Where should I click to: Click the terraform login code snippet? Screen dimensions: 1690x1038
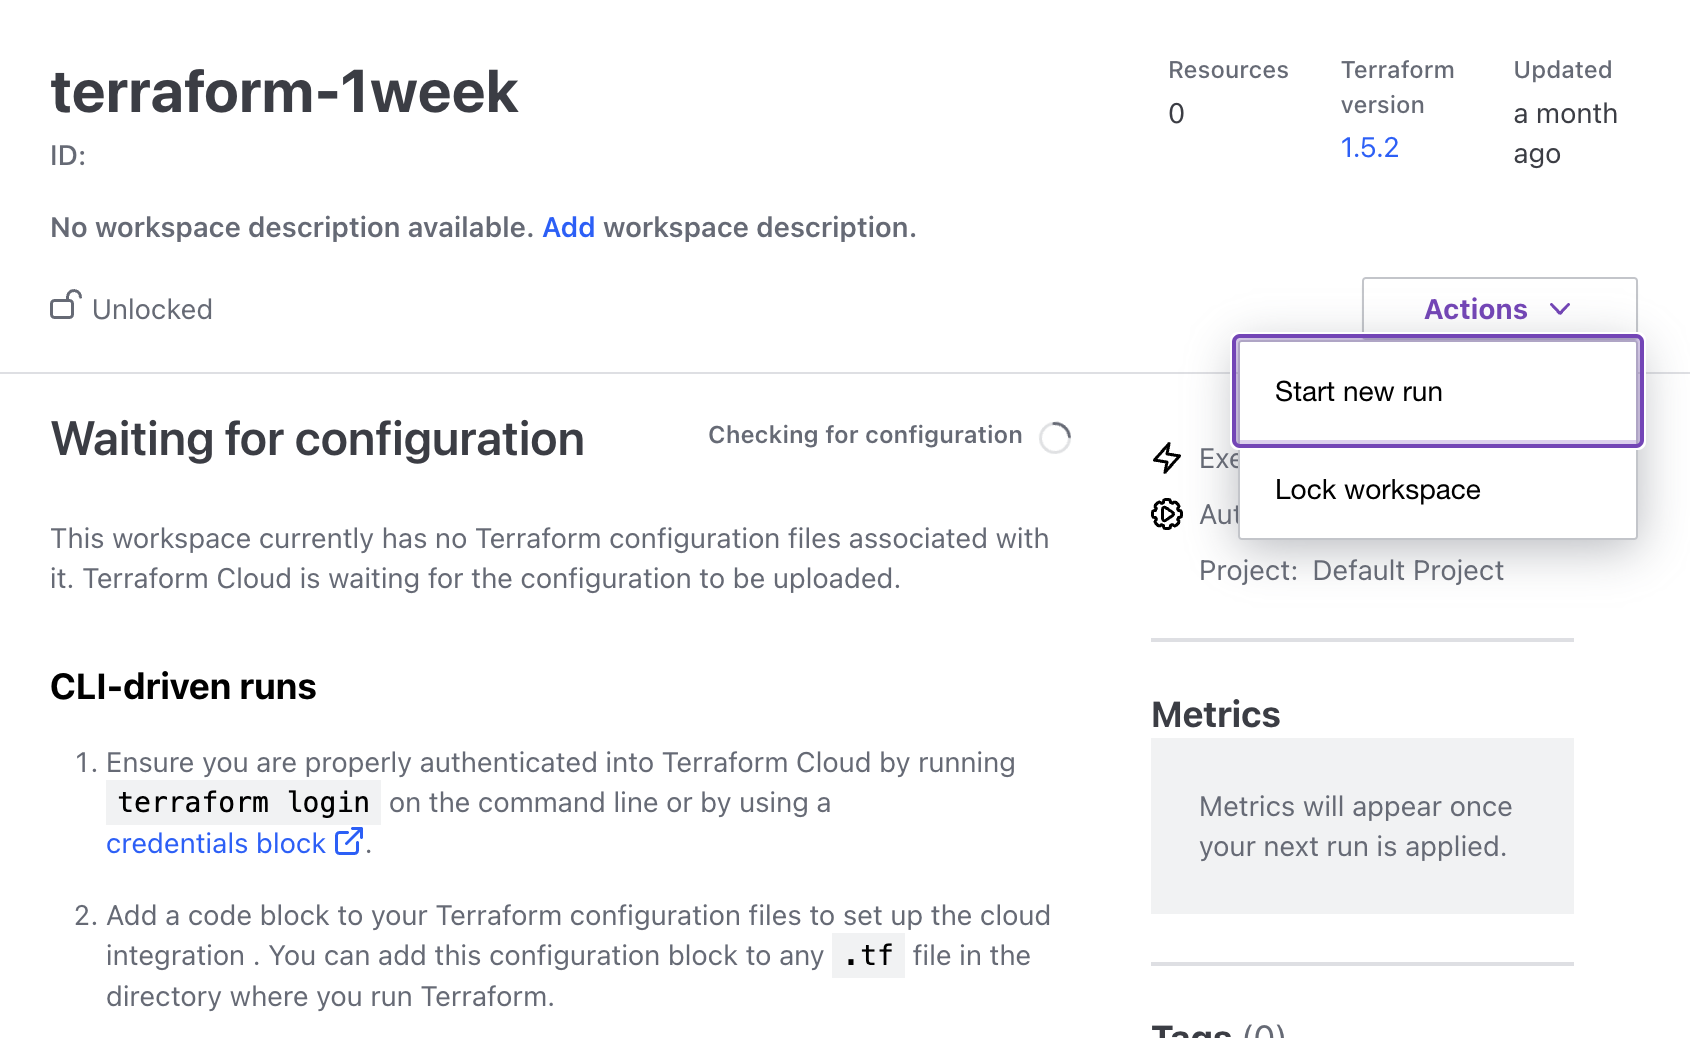(x=242, y=801)
